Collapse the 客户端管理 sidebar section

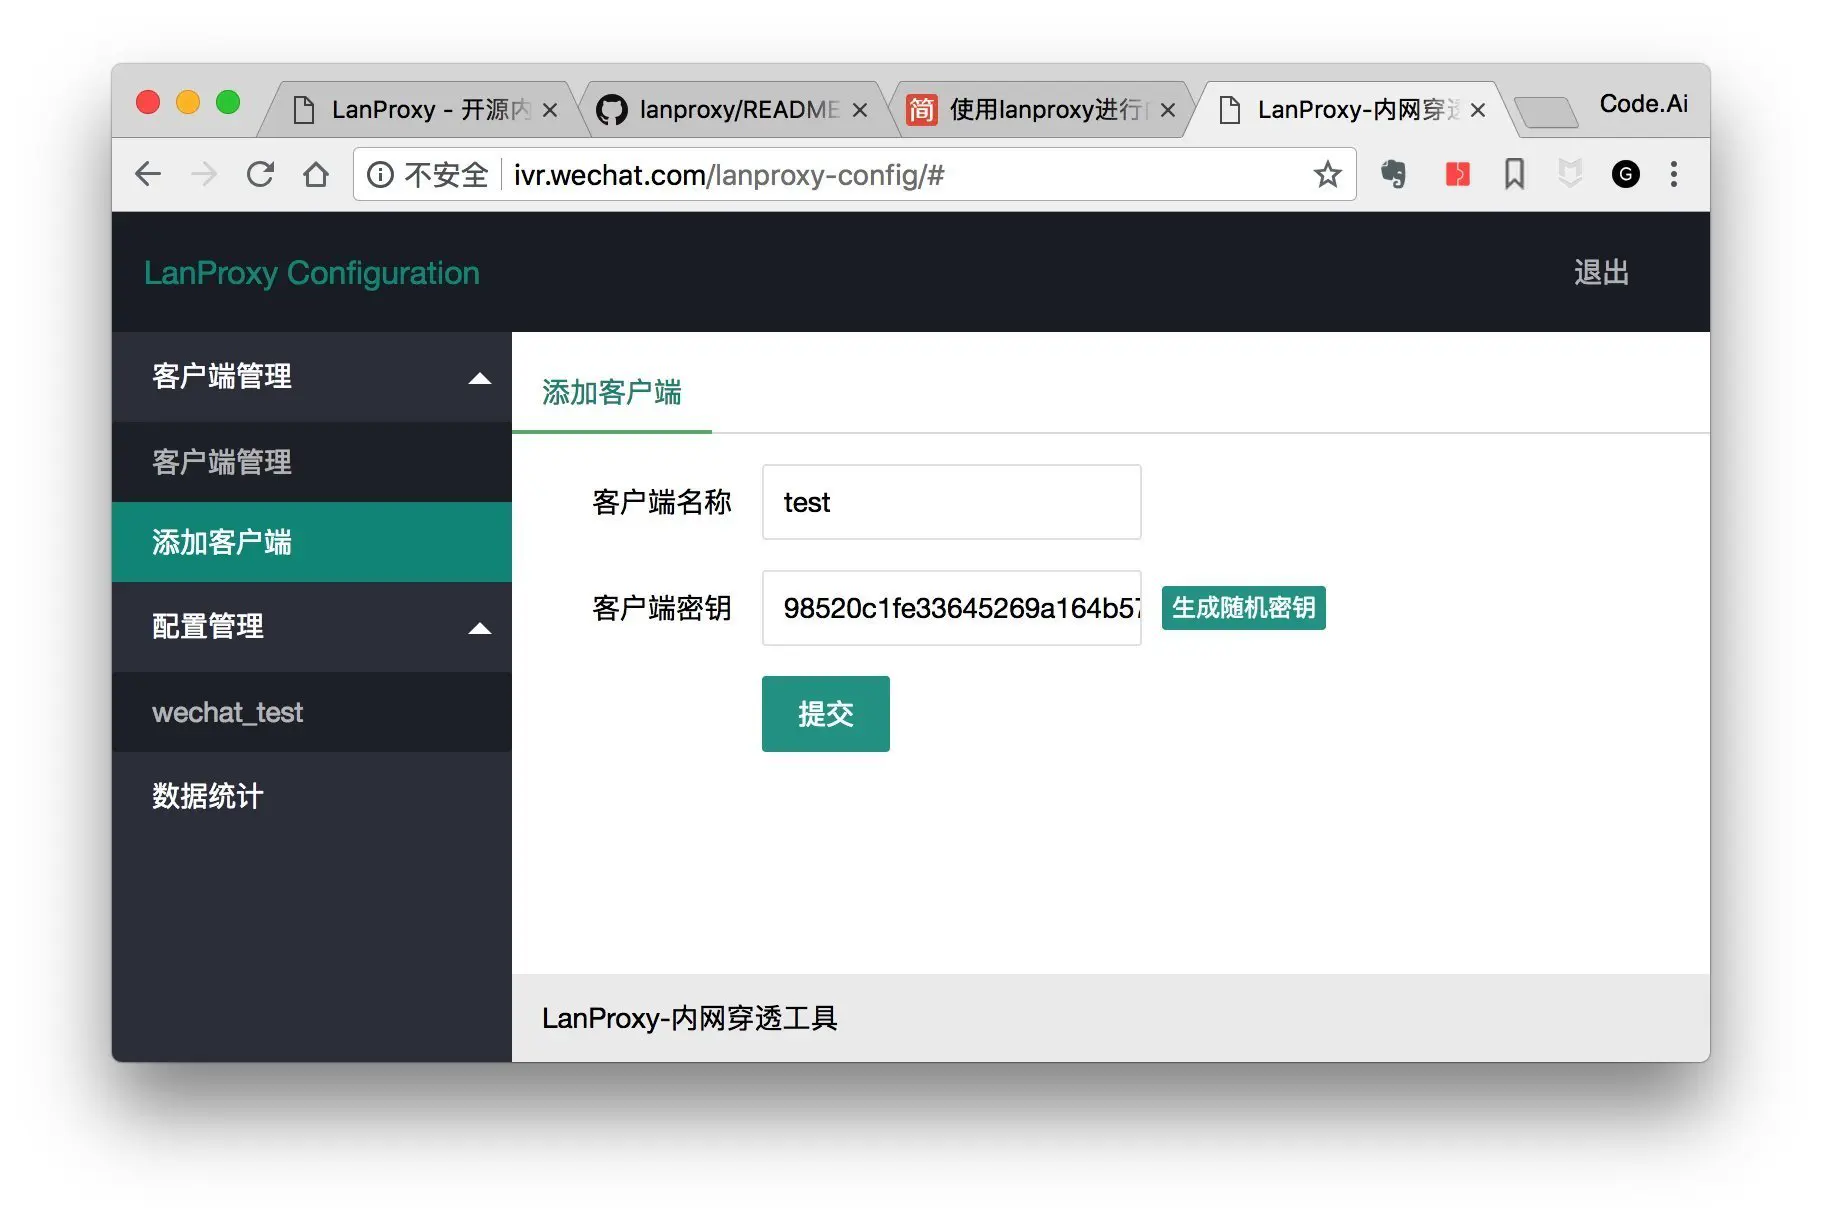point(480,378)
